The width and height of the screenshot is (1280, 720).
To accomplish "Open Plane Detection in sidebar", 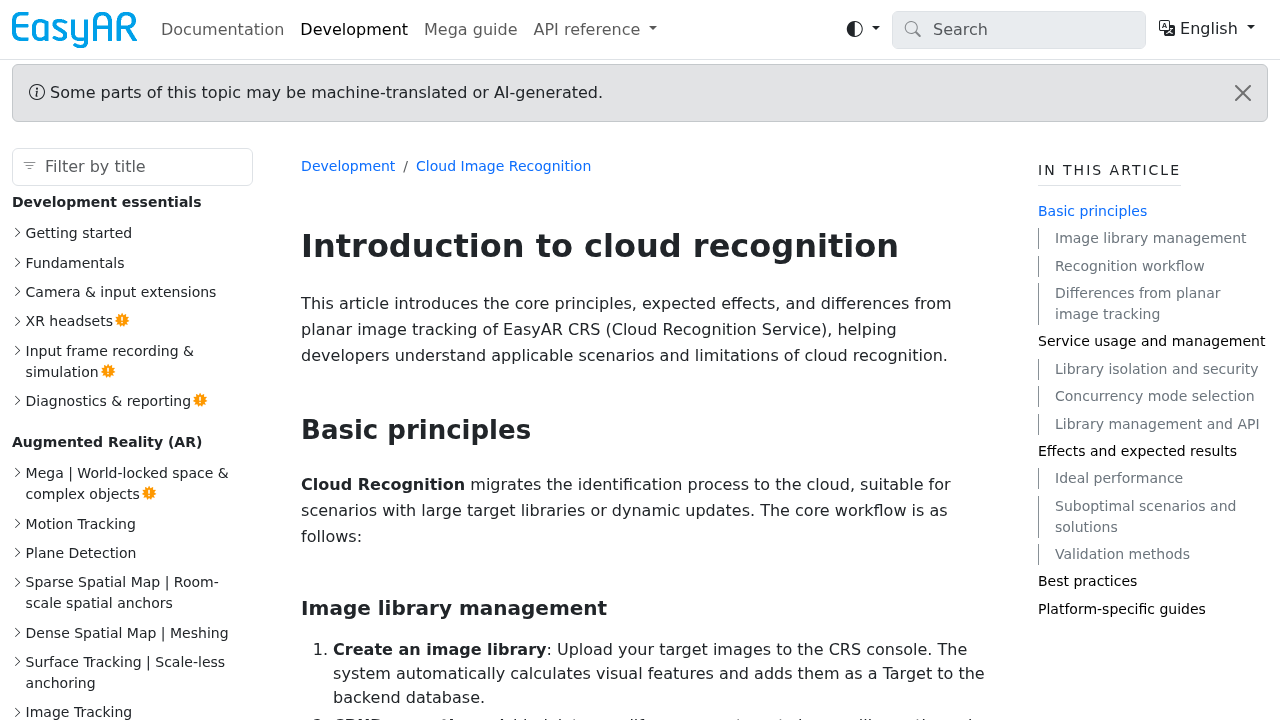I will tap(81, 553).
